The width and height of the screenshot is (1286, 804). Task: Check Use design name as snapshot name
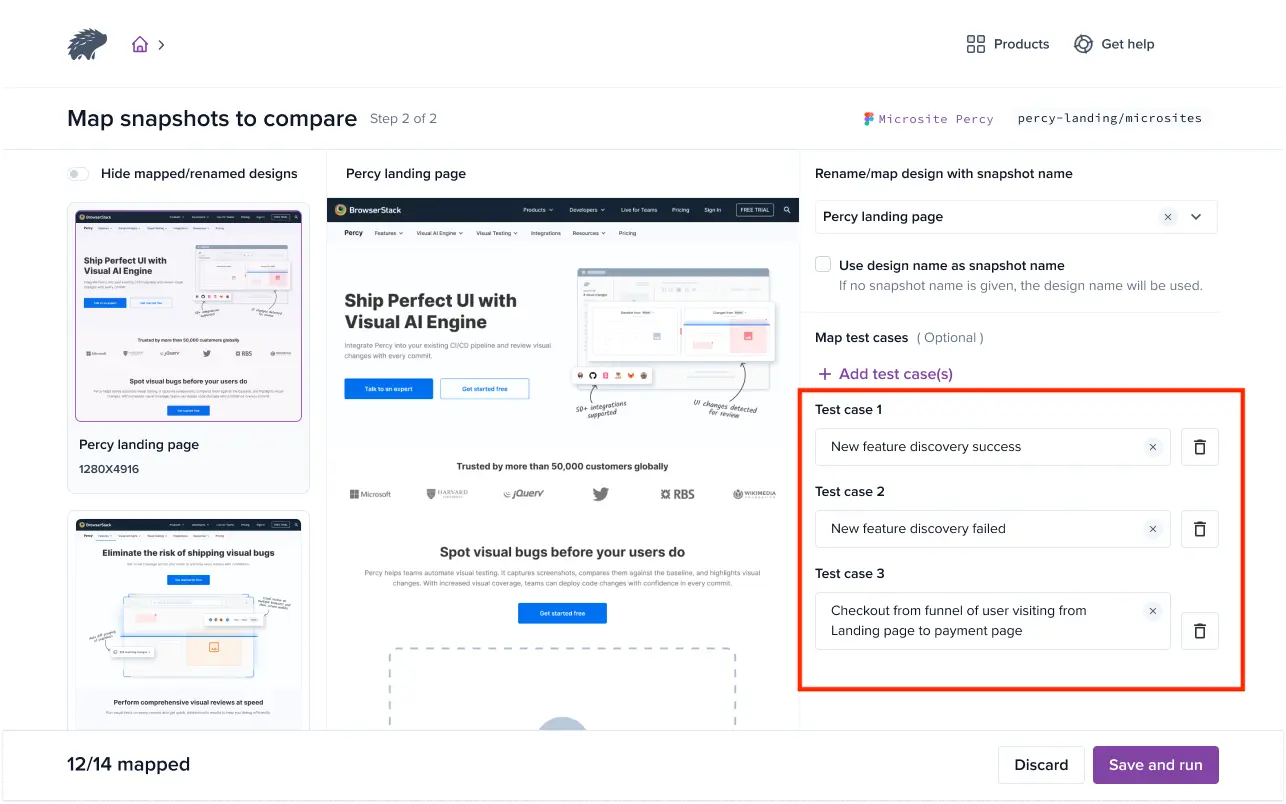point(823,265)
